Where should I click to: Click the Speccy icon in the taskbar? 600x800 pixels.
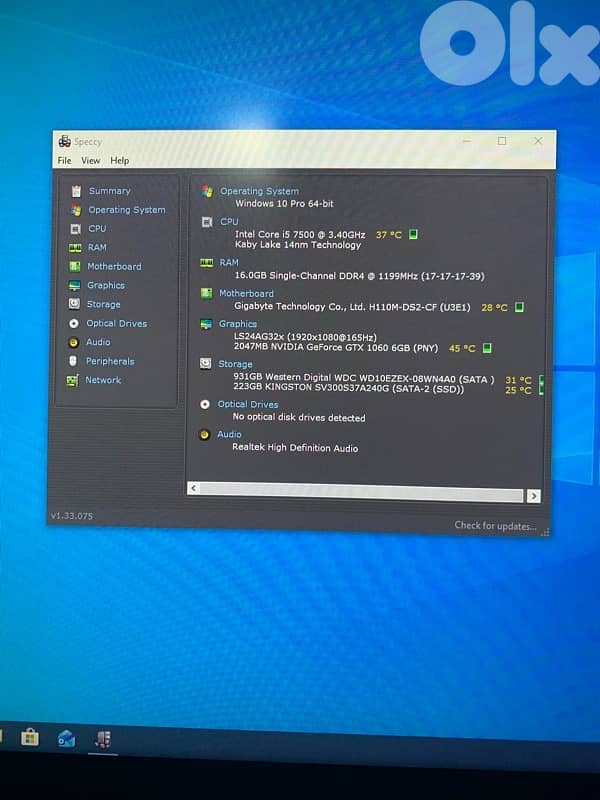(103, 739)
